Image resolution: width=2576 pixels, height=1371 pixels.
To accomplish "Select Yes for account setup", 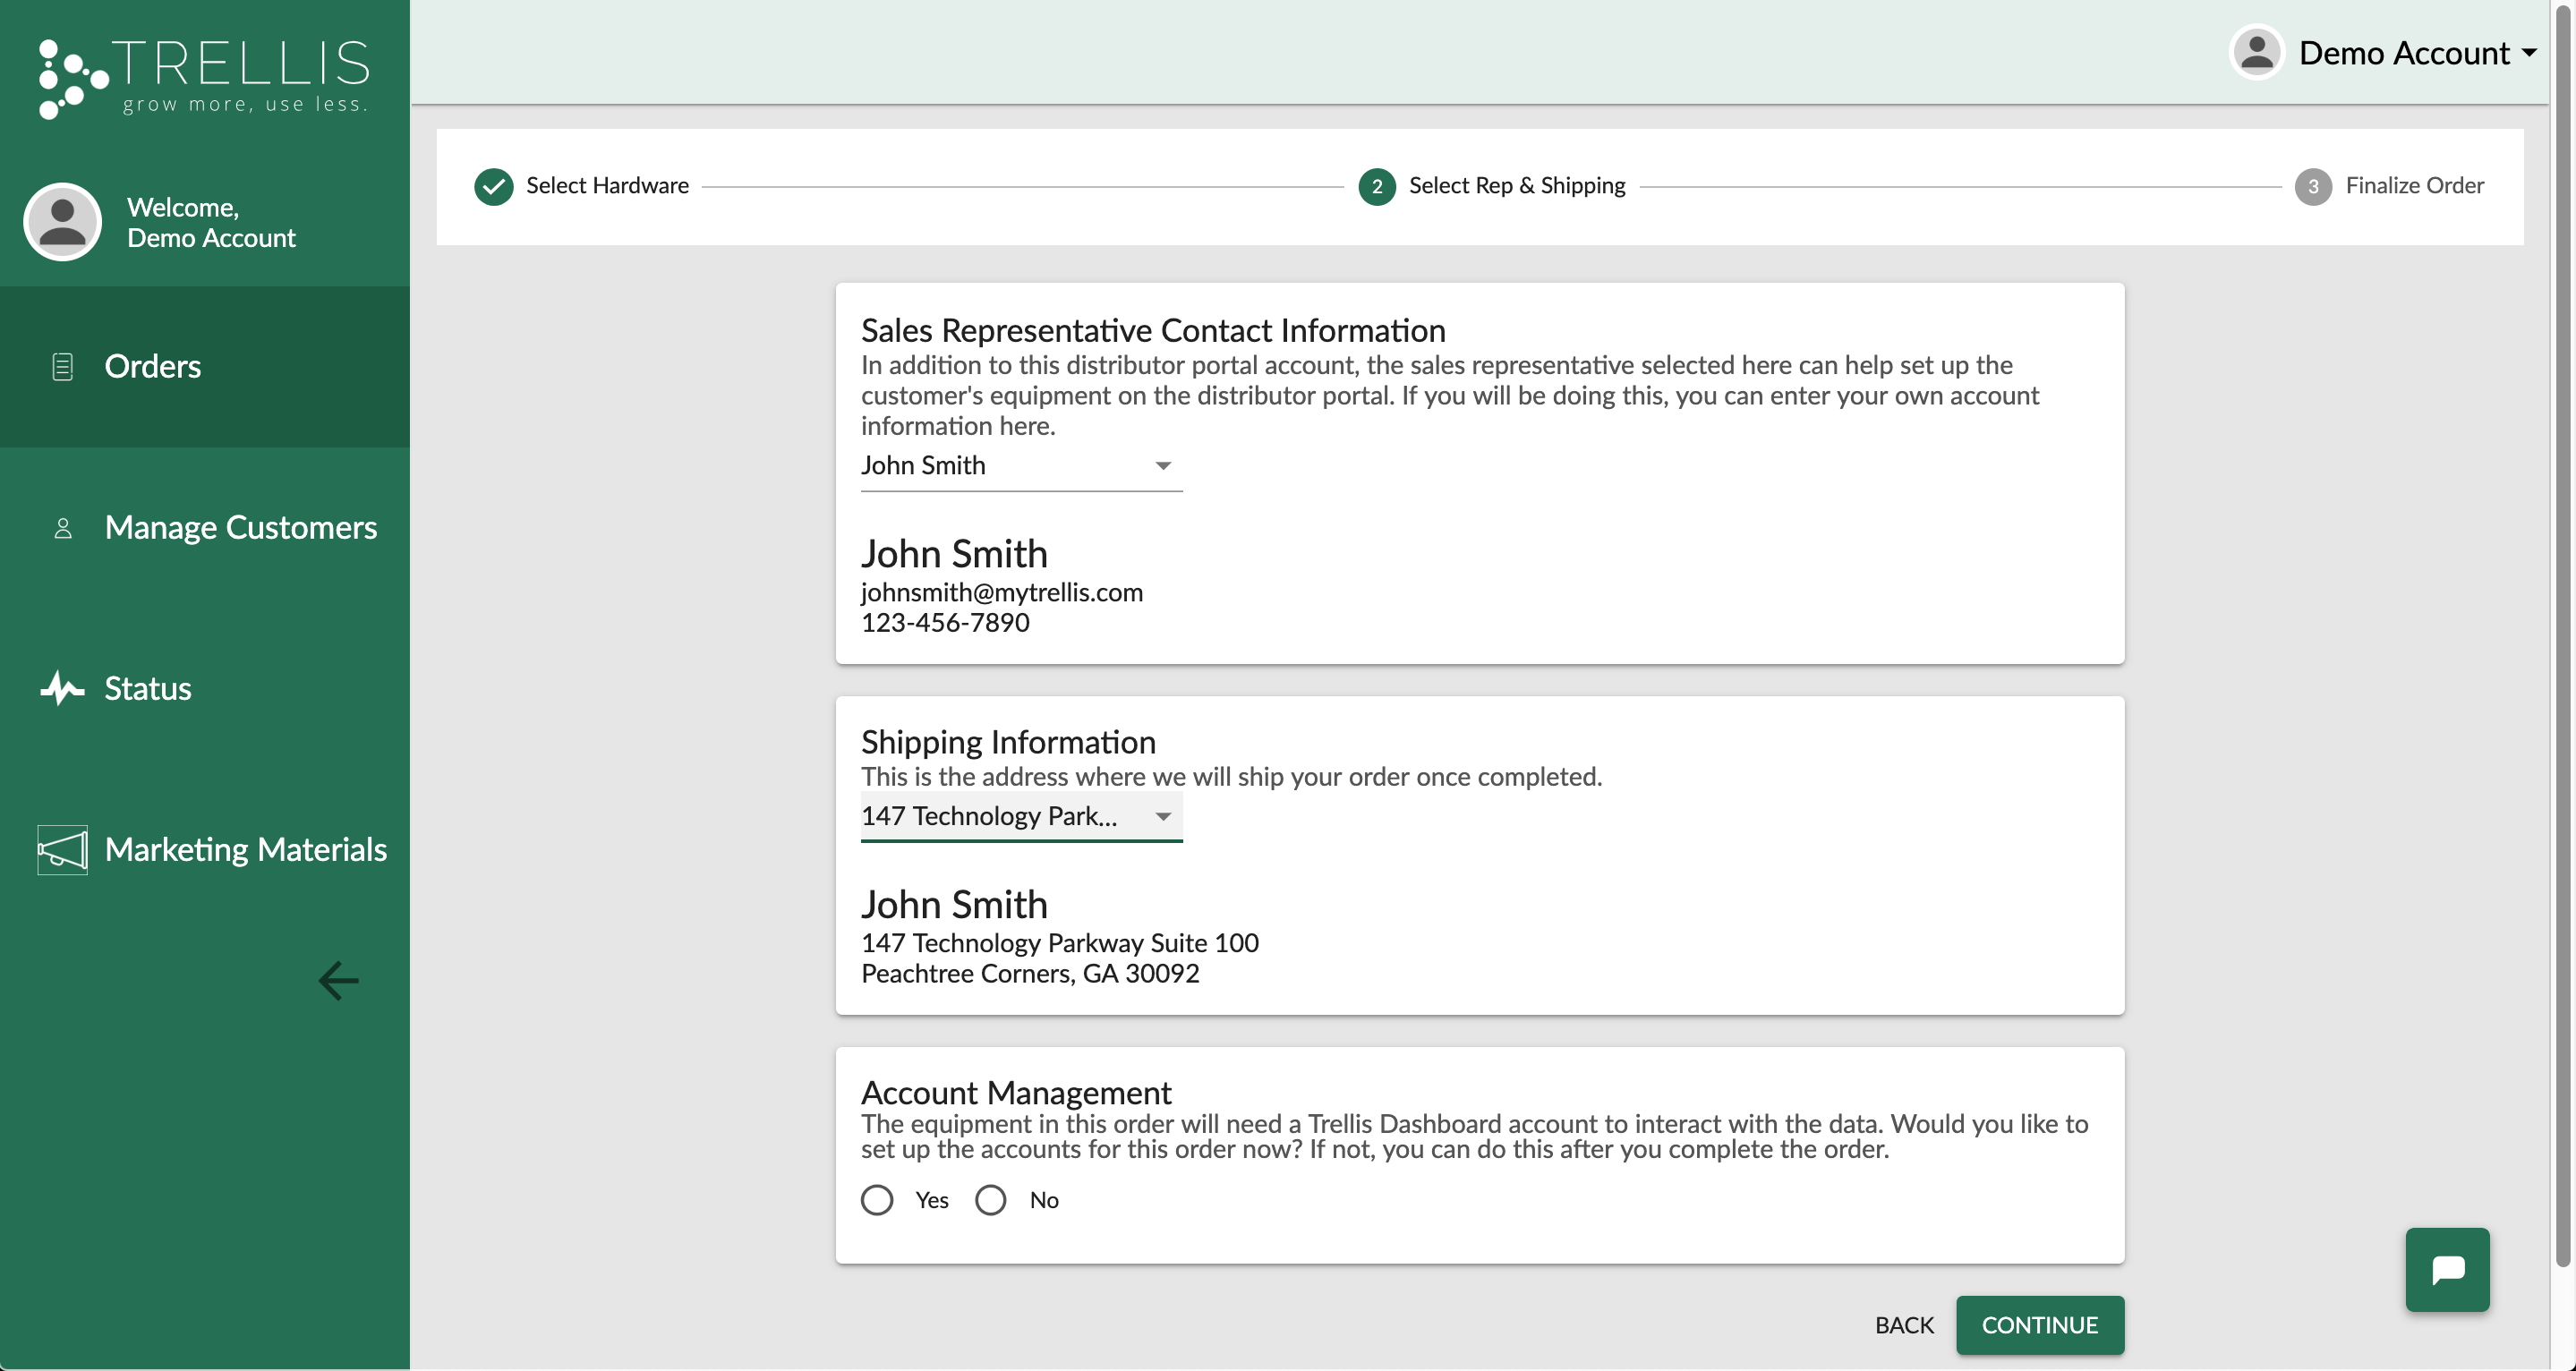I will pos(877,1200).
